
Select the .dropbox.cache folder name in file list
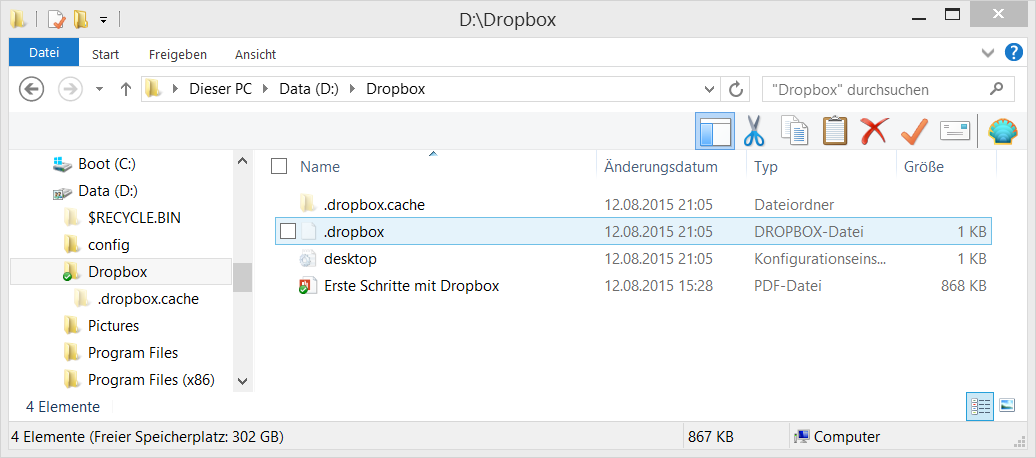pyautogui.click(x=374, y=205)
